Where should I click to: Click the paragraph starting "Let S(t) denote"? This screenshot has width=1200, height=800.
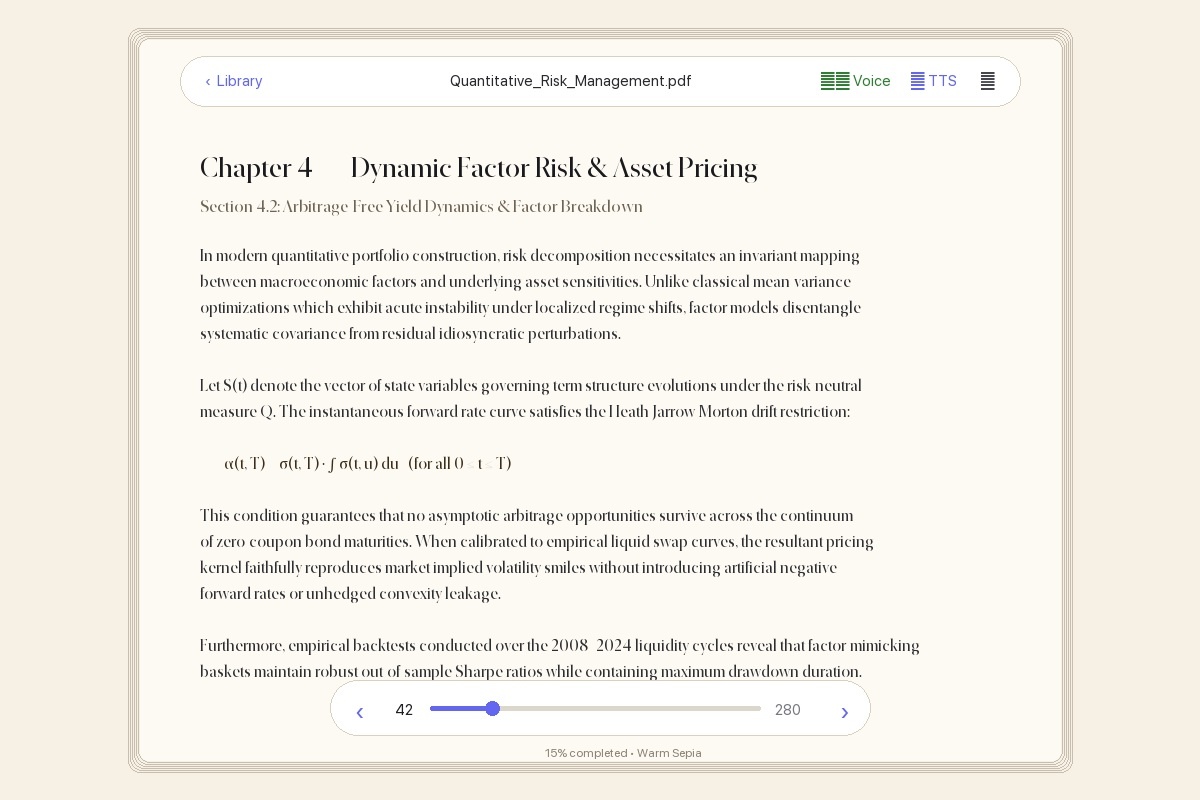point(530,399)
